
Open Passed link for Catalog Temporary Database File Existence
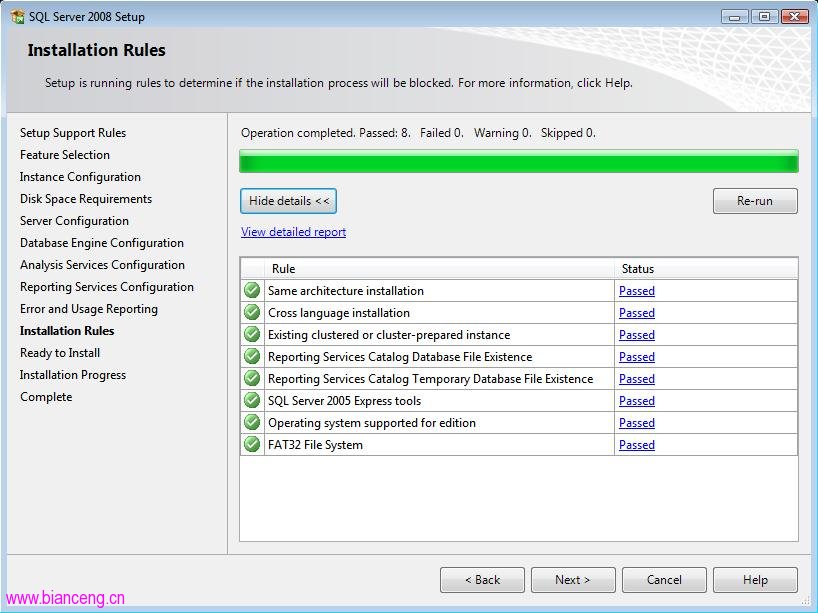[x=636, y=379]
